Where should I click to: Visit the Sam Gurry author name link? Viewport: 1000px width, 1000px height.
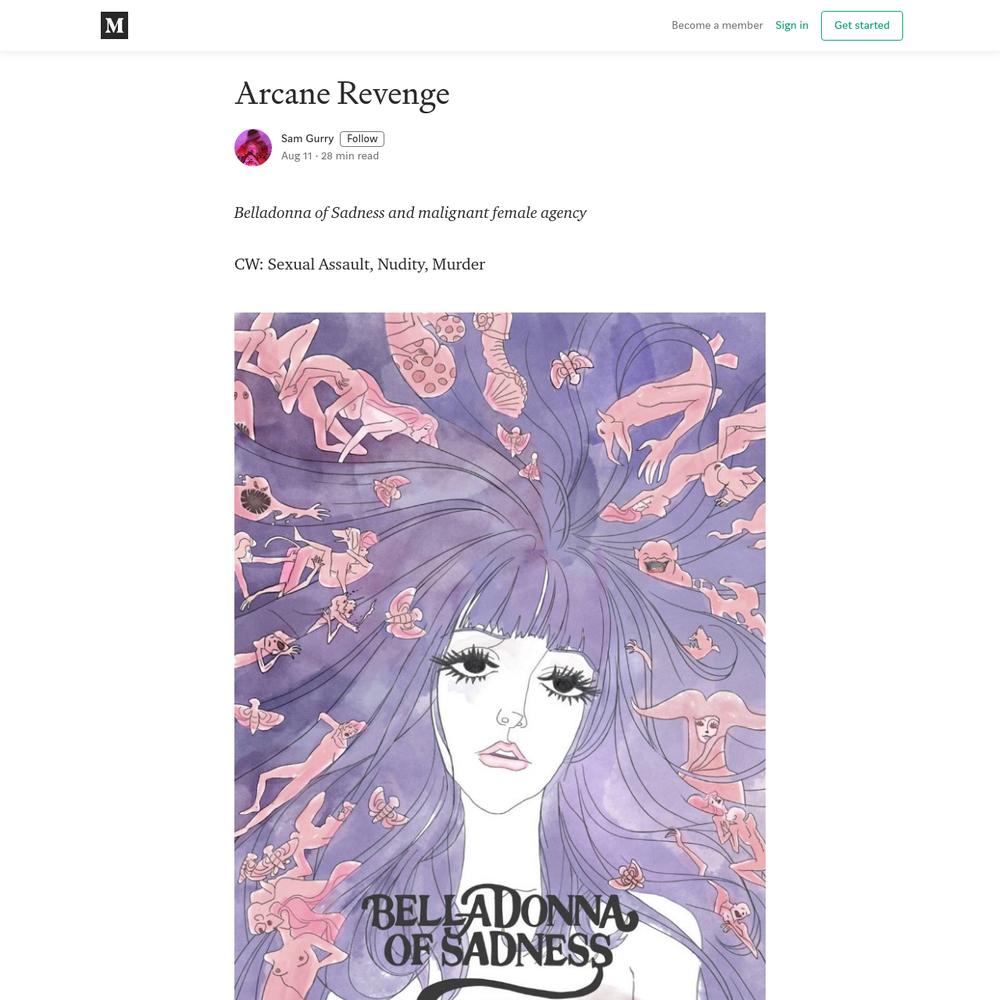pyautogui.click(x=307, y=138)
